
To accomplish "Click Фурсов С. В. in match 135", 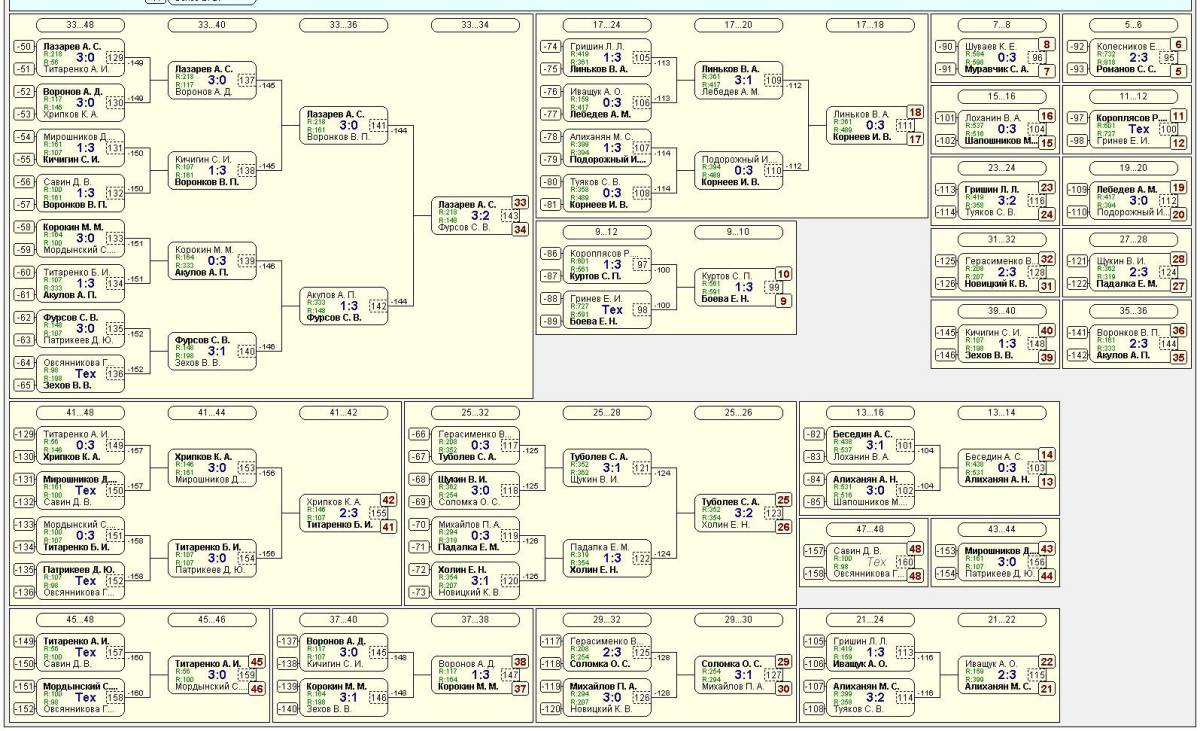I will click(x=70, y=316).
